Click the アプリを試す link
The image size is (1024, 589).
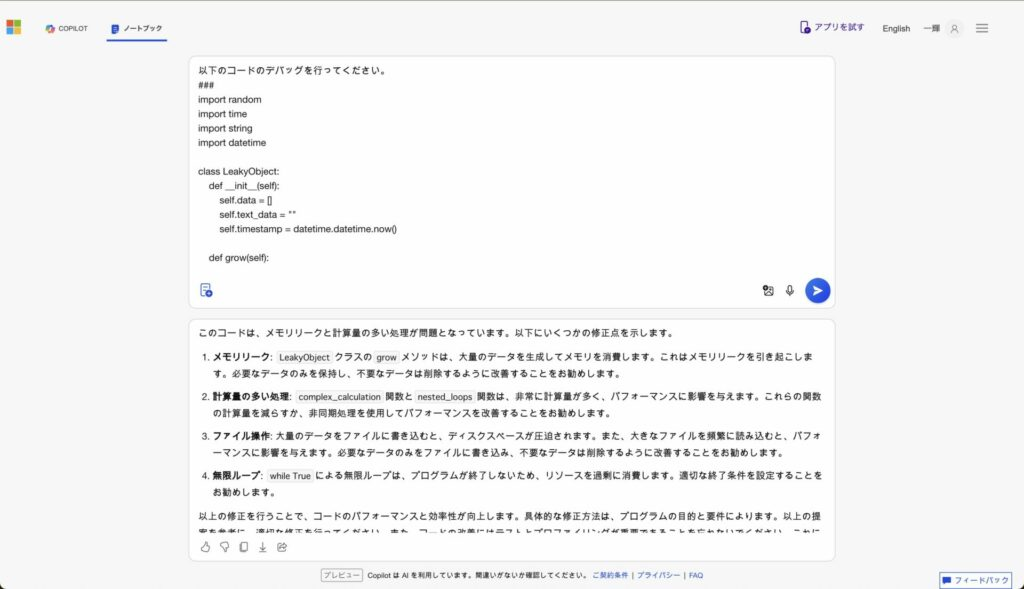point(831,28)
